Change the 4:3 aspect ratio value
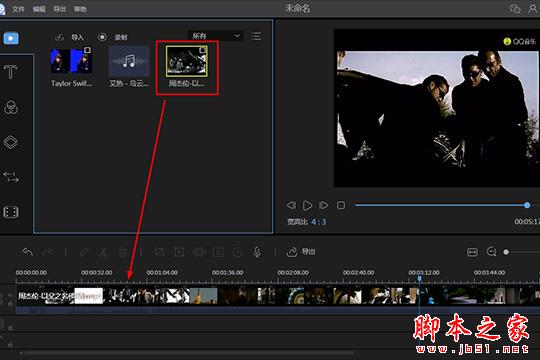Viewport: 540px width, 360px height. coord(319,222)
